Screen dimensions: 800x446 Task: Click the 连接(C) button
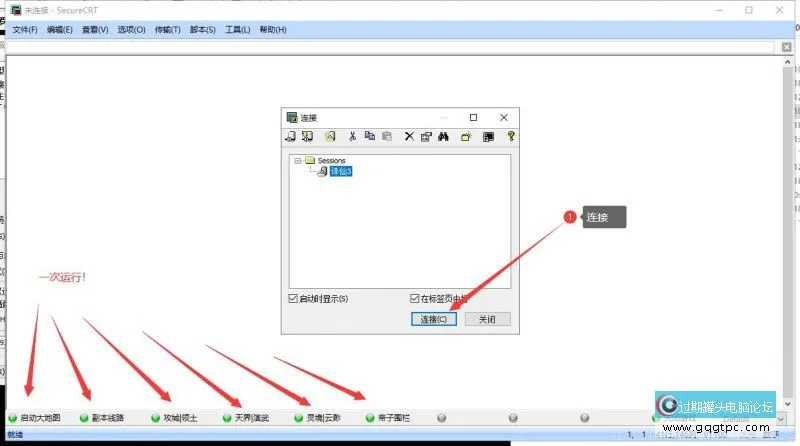tap(434, 319)
